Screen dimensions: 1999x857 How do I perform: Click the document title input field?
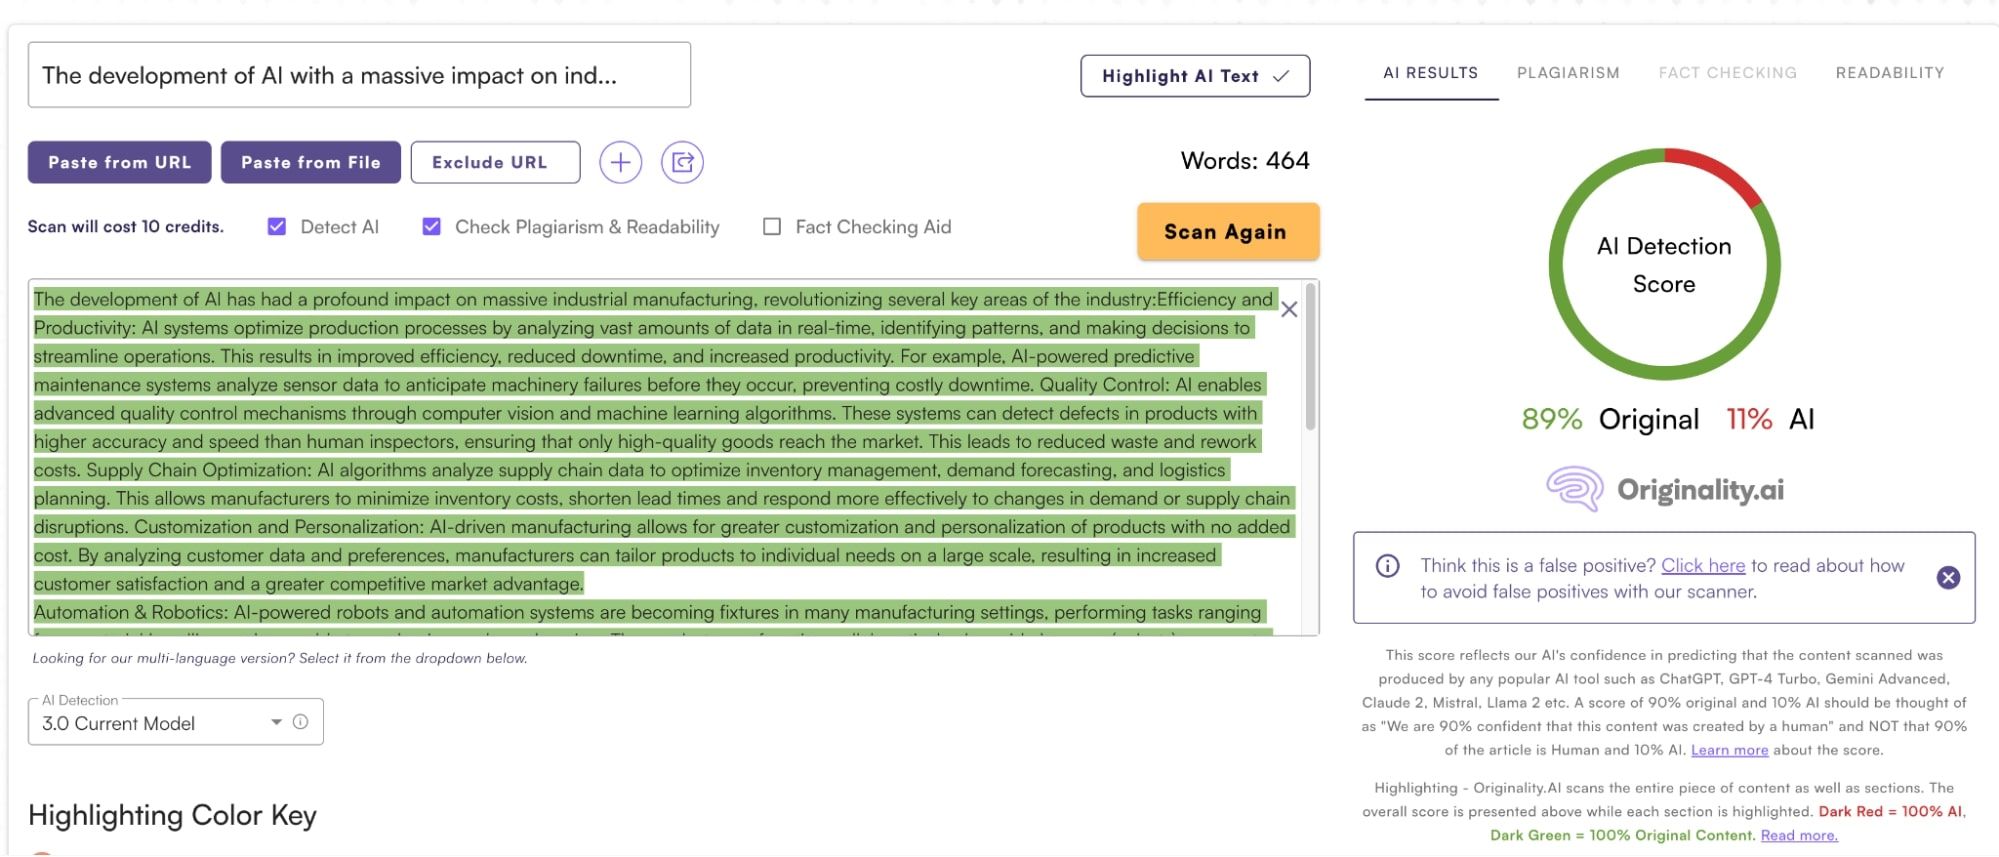[x=359, y=75]
